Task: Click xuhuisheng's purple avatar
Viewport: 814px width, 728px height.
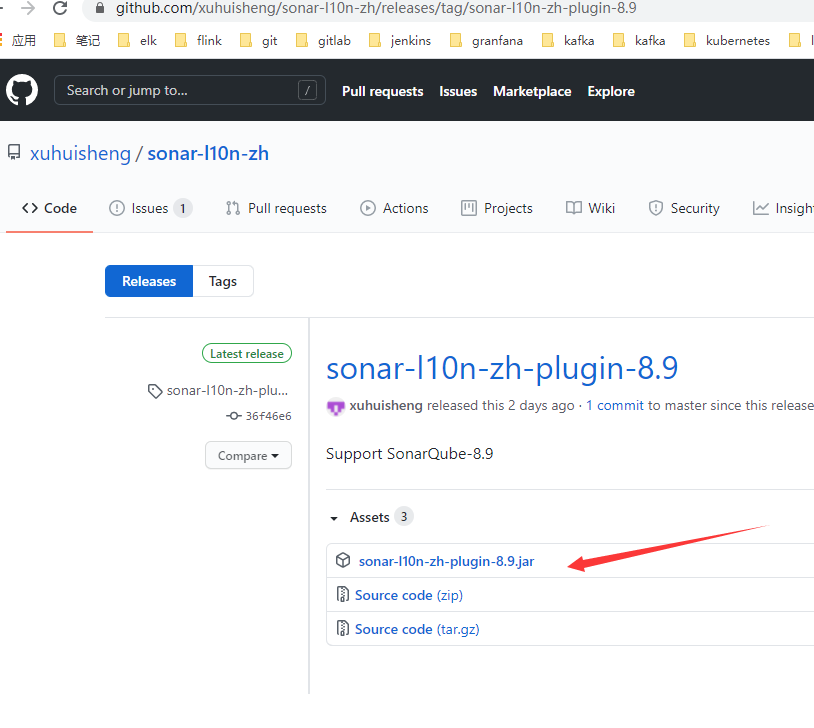Action: point(335,407)
